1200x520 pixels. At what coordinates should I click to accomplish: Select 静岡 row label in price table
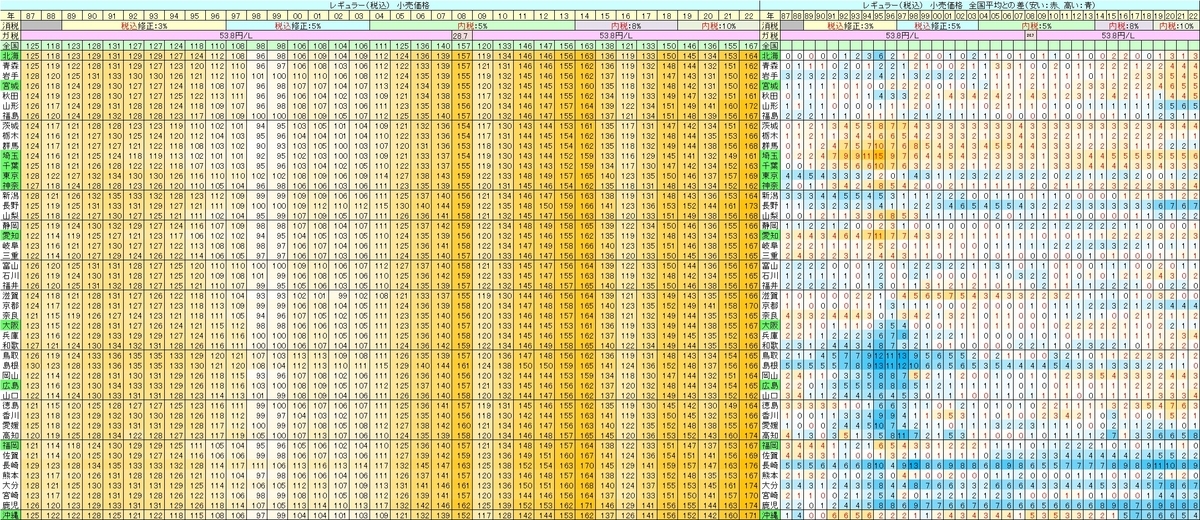tap(11, 226)
